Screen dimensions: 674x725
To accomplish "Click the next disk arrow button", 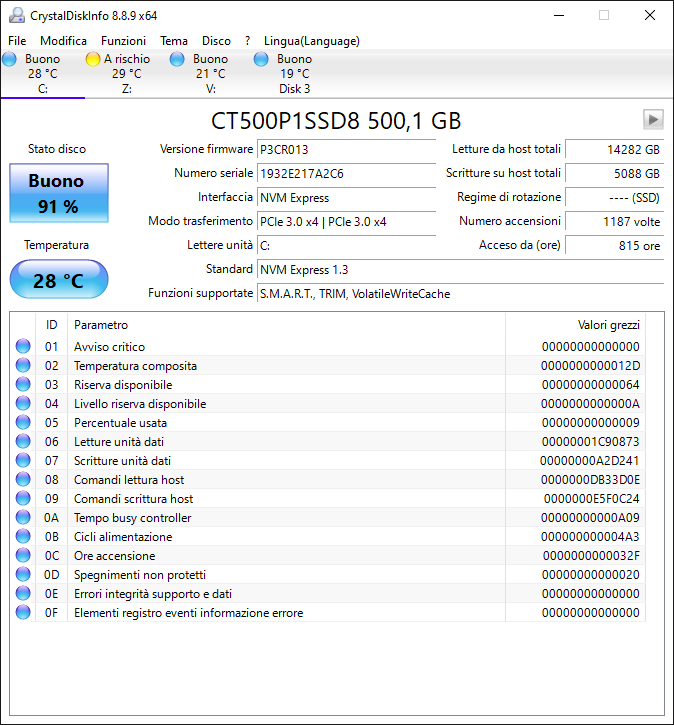I will coord(653,120).
